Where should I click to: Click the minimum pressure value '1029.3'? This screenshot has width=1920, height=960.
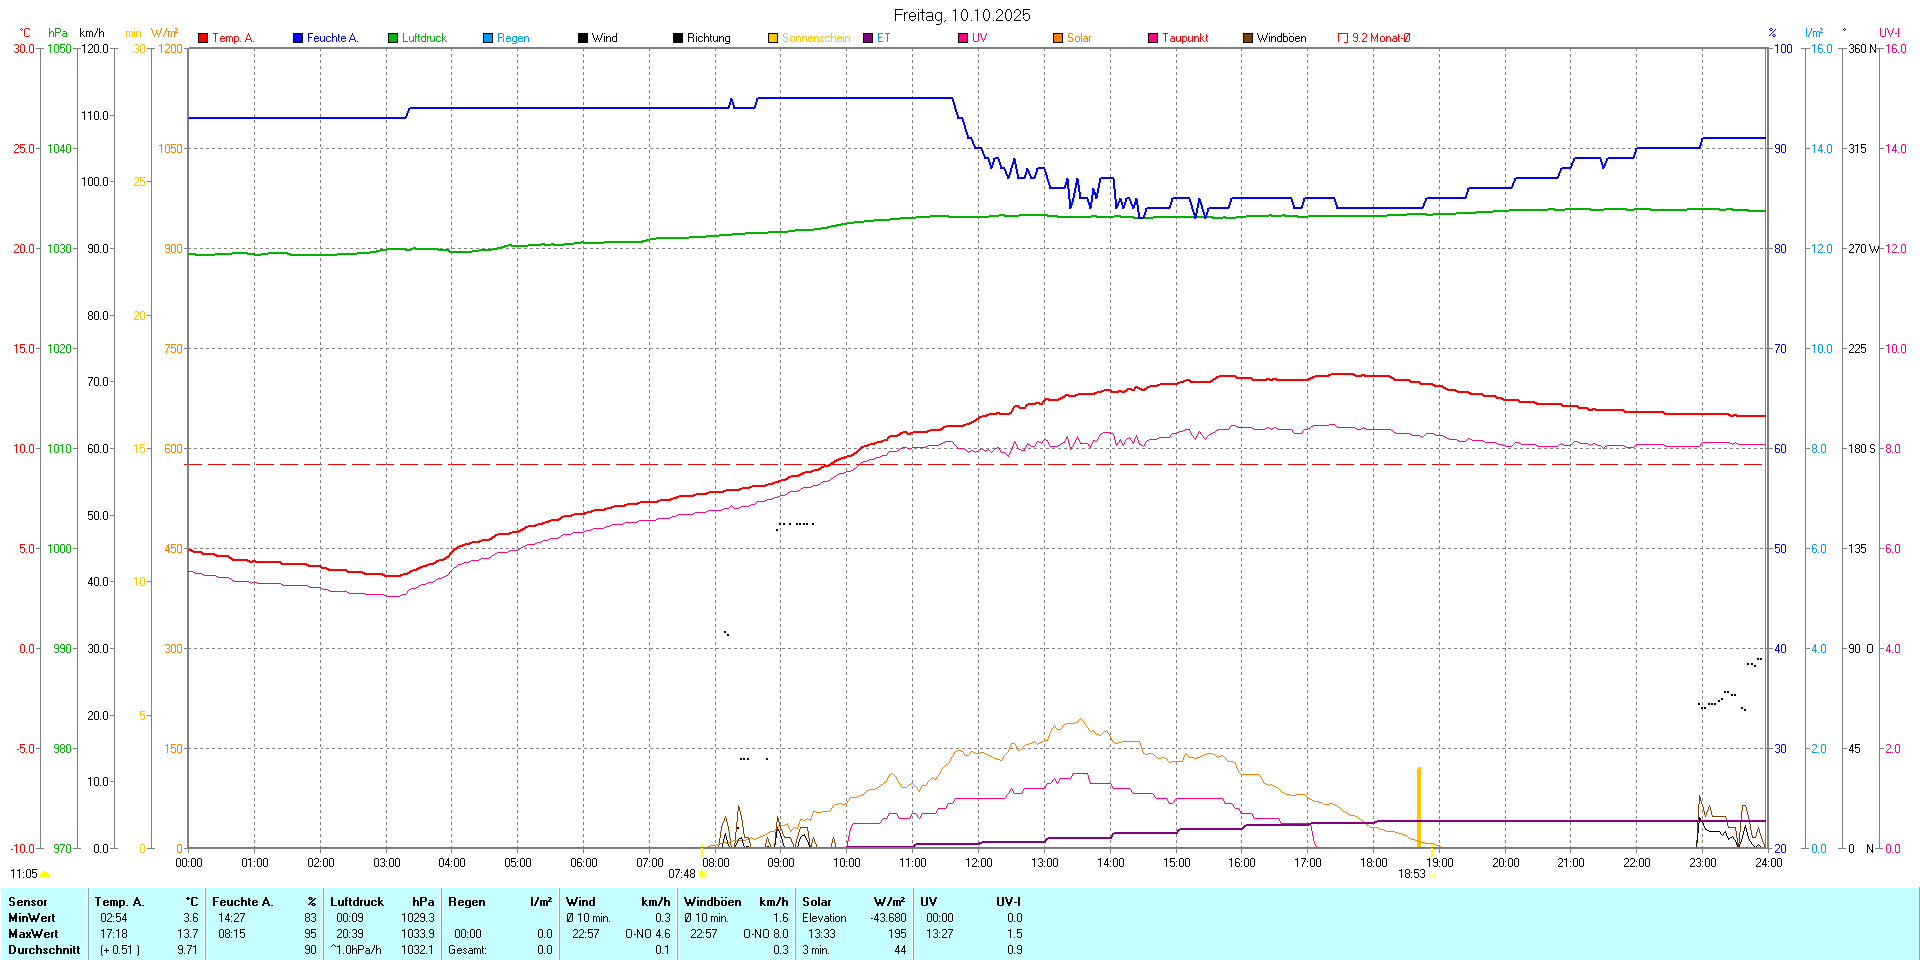418,918
